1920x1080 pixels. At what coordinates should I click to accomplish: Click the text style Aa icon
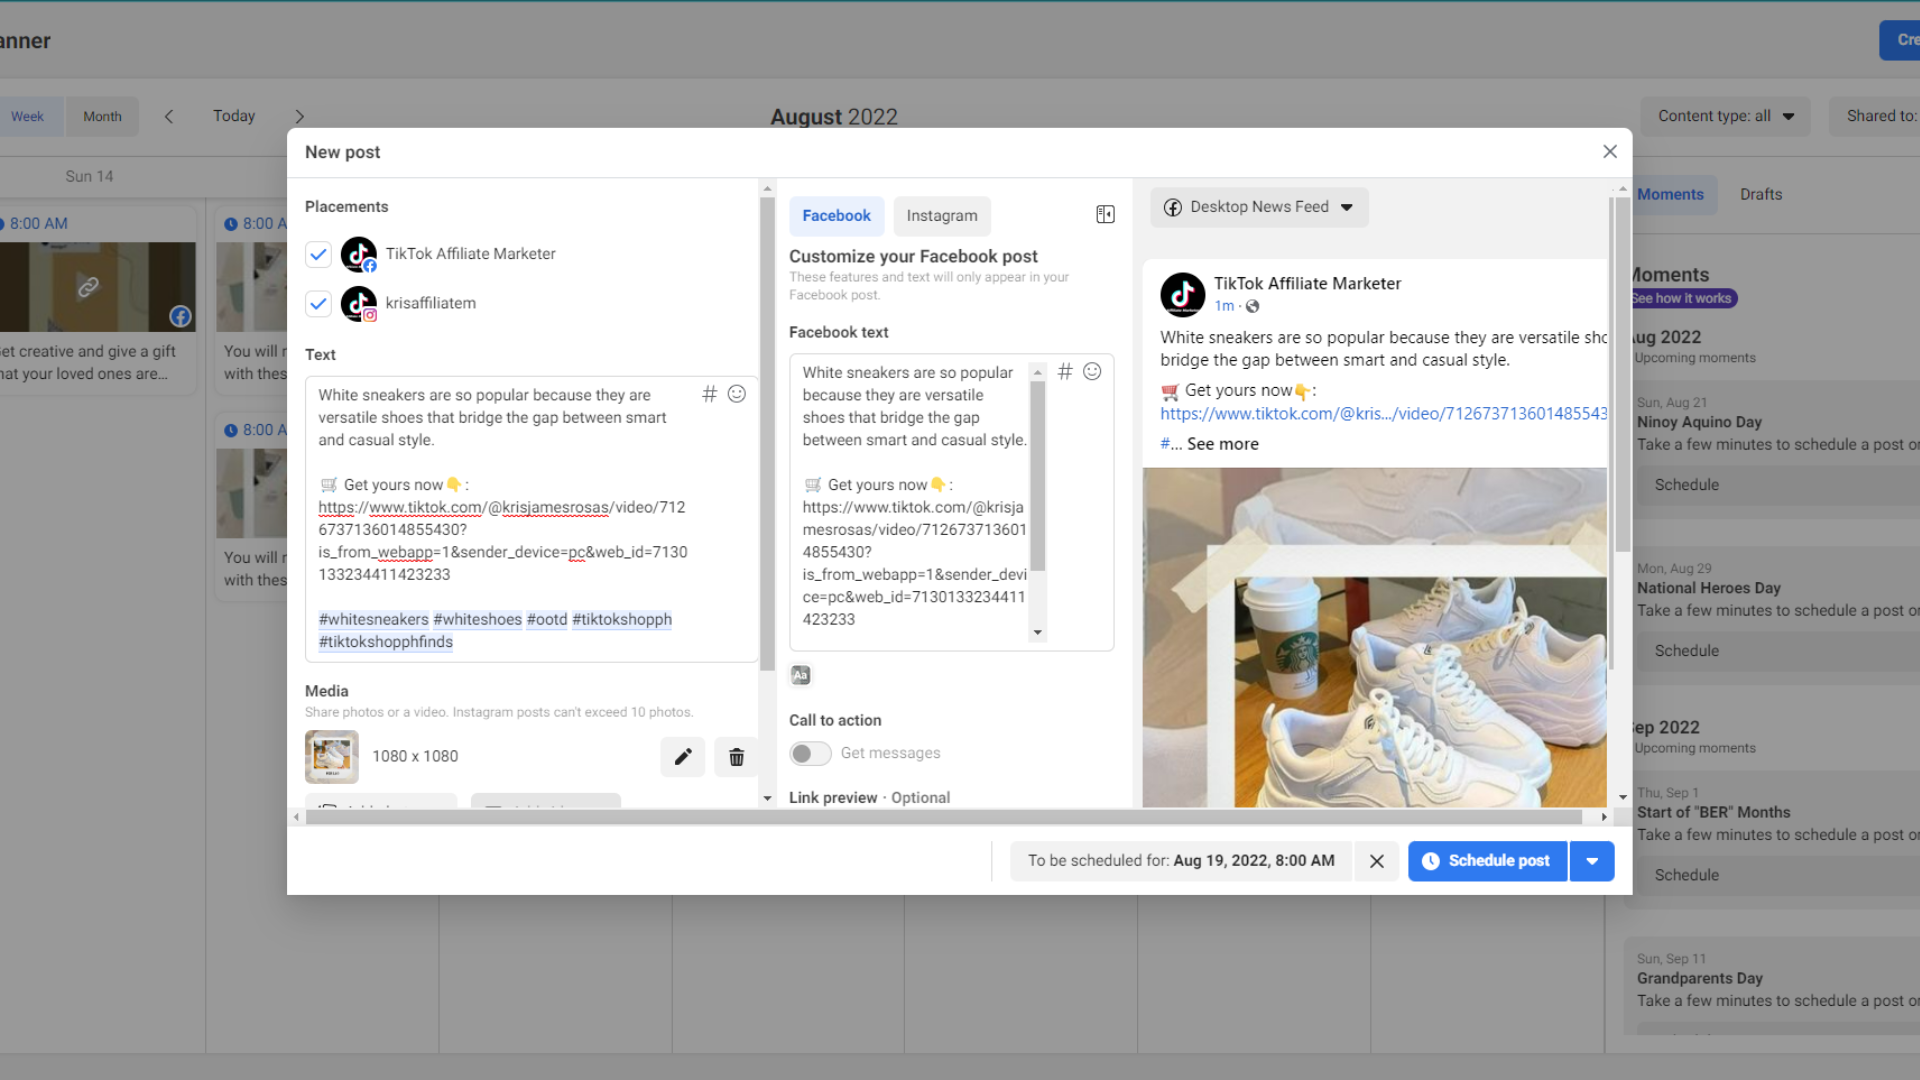tap(801, 675)
